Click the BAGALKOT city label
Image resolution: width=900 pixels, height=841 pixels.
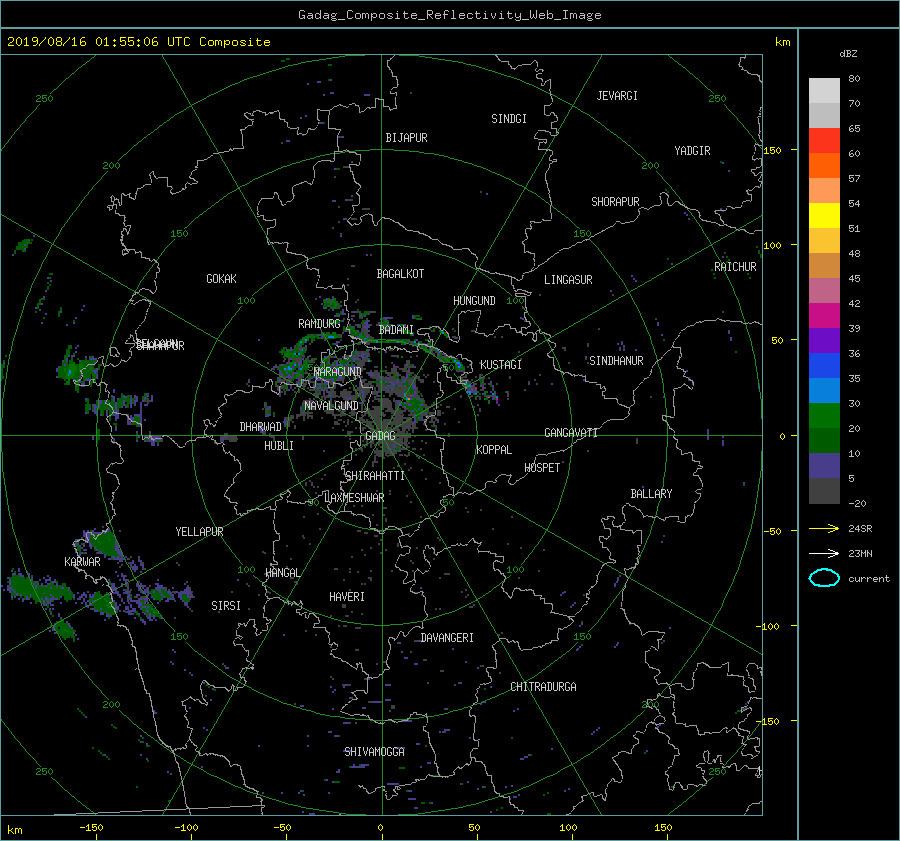[400, 274]
